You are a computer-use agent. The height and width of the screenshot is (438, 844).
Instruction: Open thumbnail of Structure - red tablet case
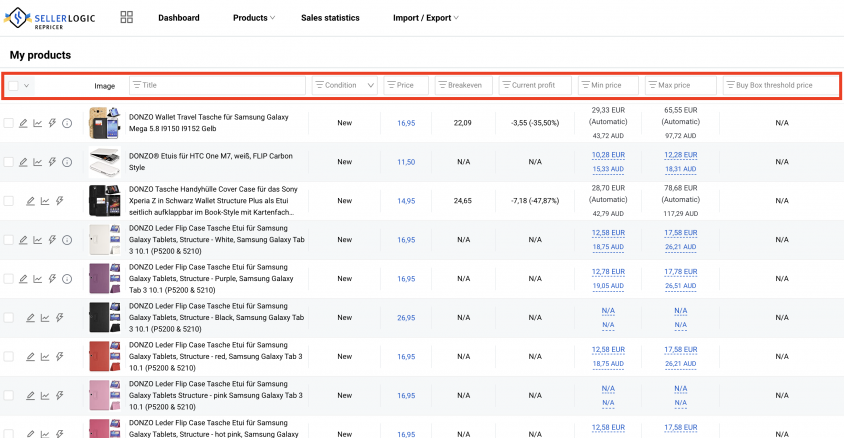coord(104,356)
